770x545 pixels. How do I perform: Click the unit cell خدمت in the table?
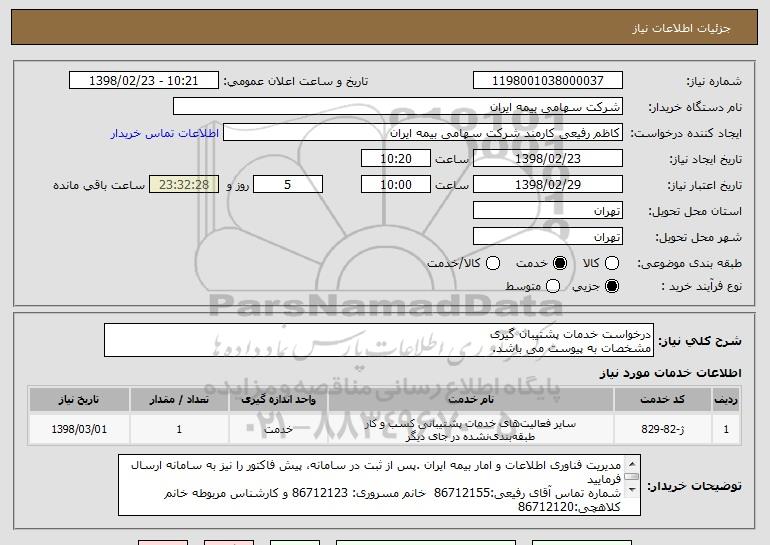(278, 429)
